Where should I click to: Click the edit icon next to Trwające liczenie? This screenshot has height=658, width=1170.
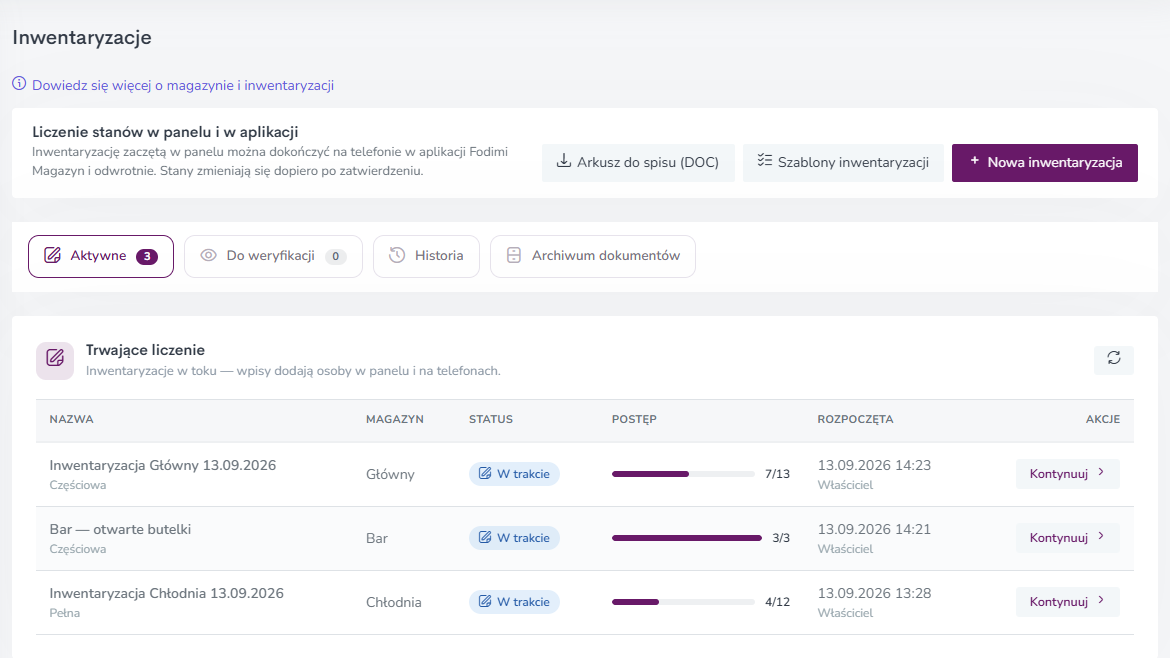click(55, 360)
